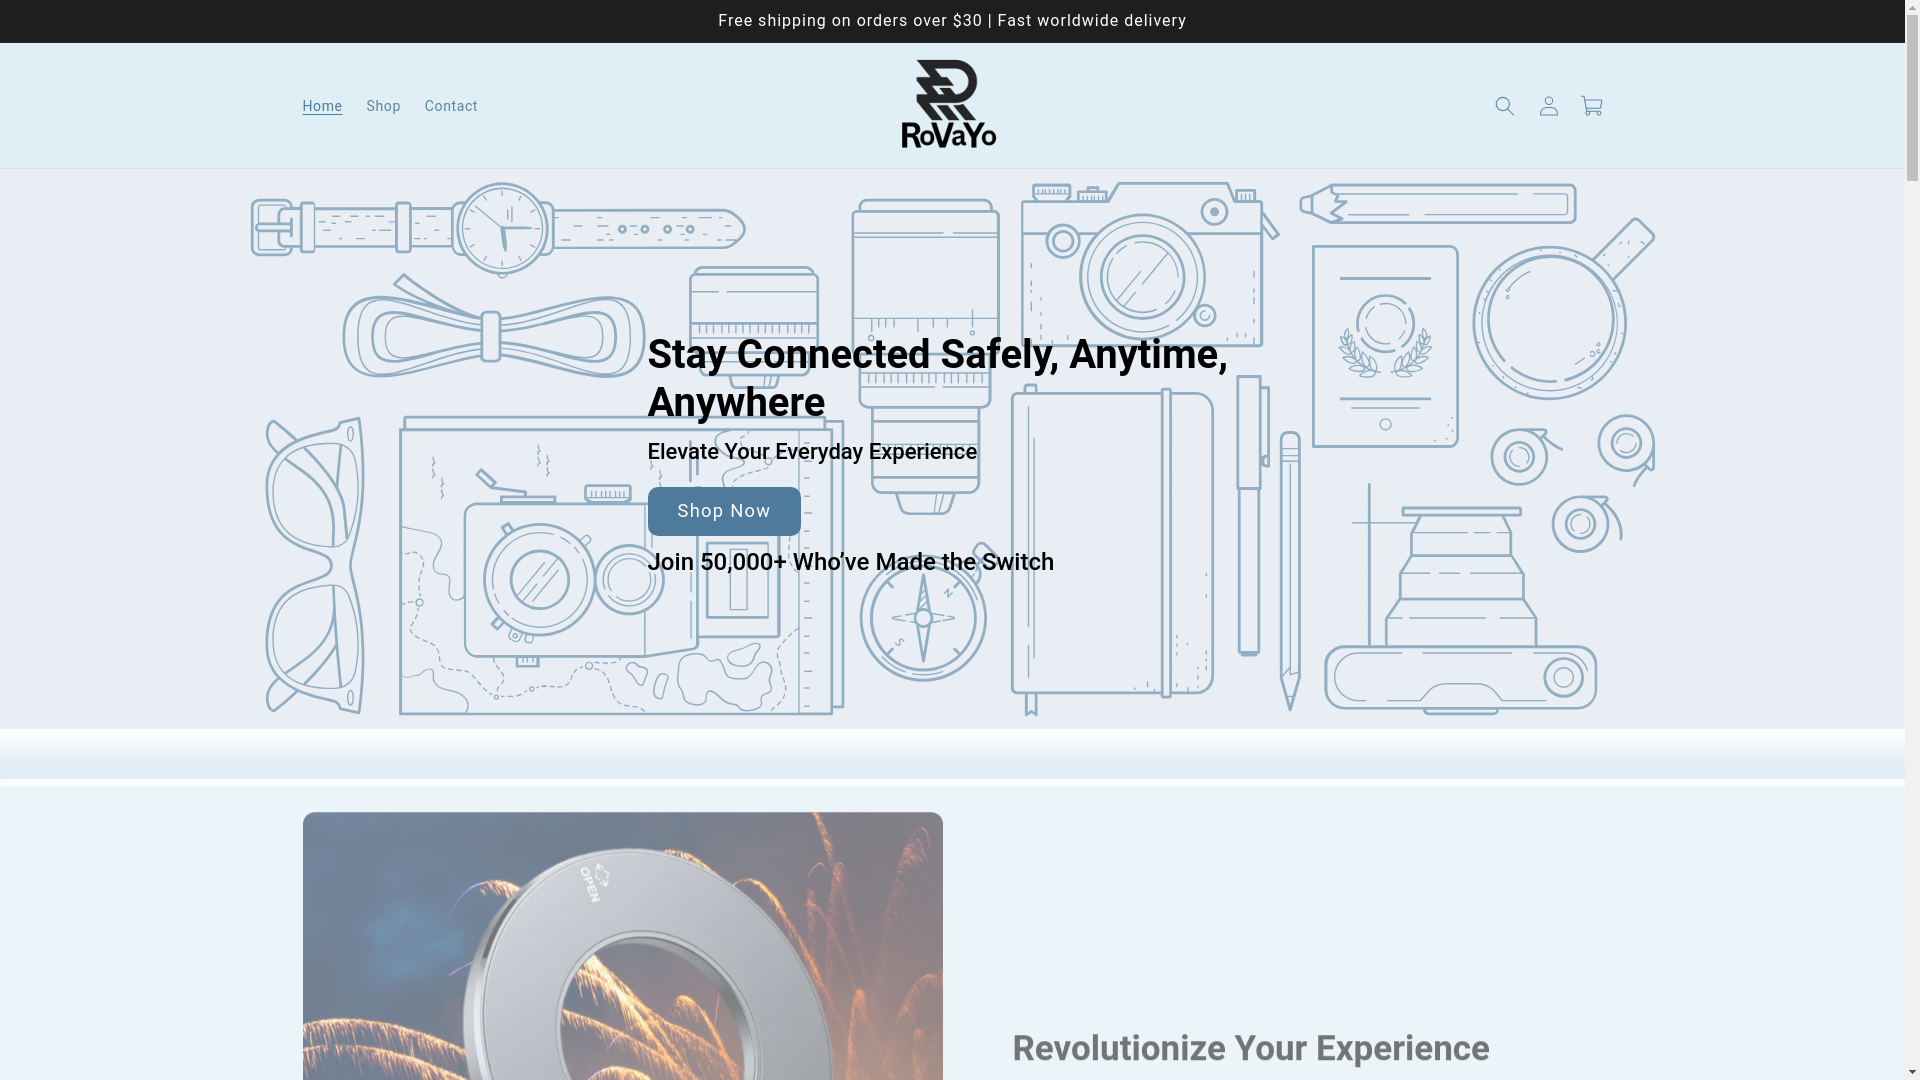Click the RoVaYo logo
This screenshot has height=1080, width=1920.
949,104
